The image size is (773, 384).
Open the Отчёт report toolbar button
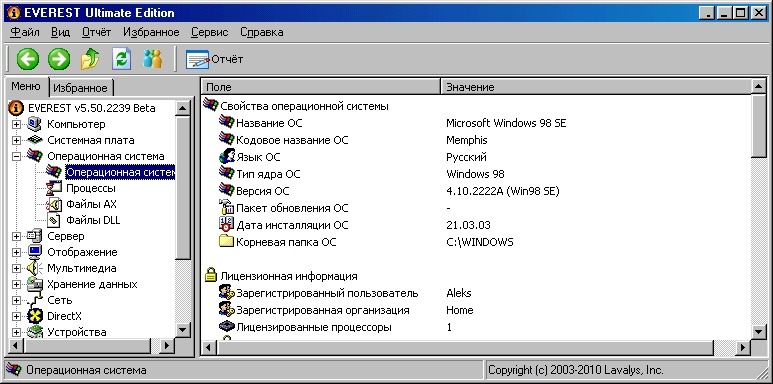click(x=214, y=60)
